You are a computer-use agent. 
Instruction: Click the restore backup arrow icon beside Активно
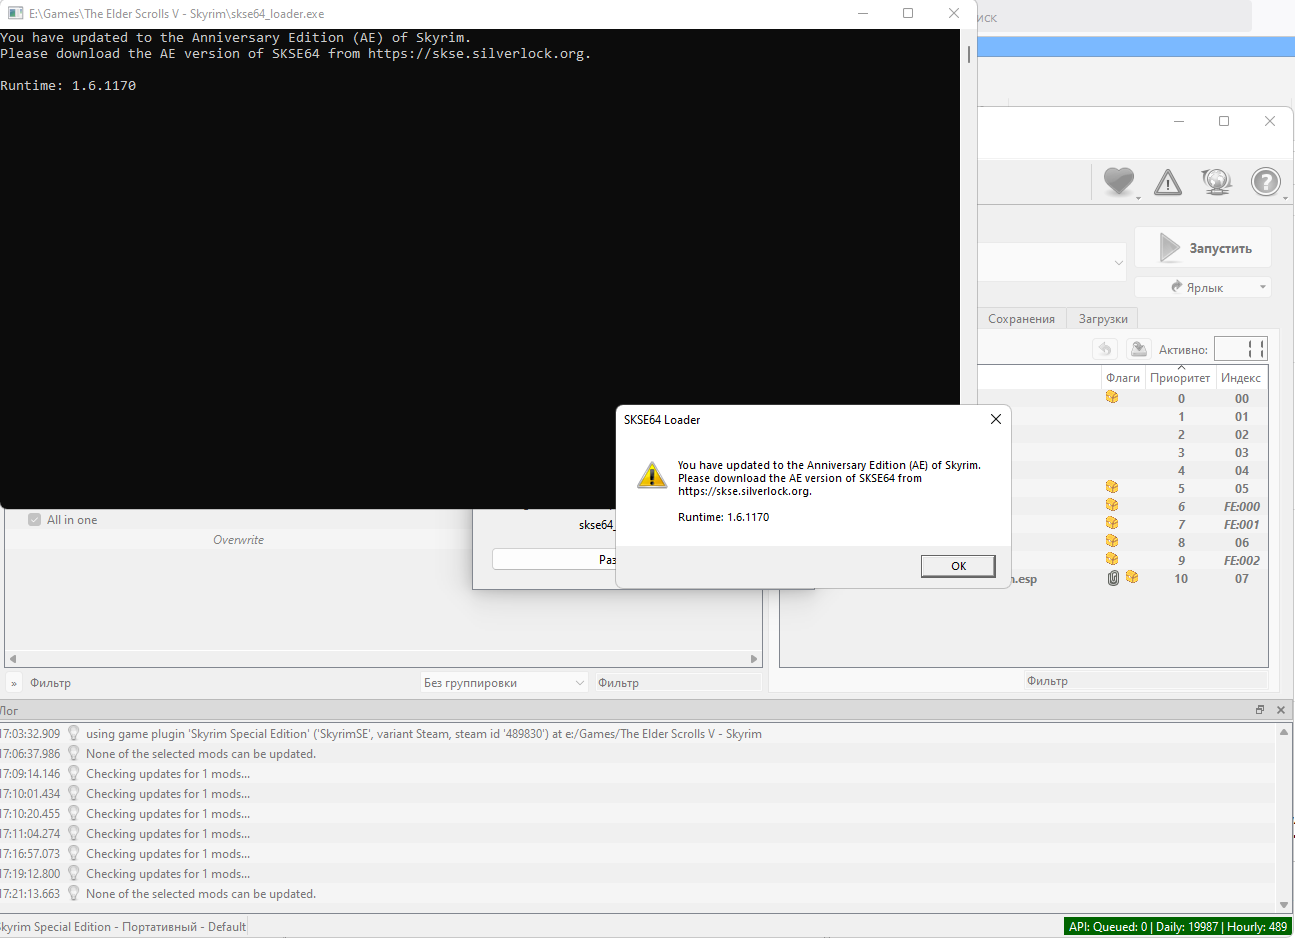pyautogui.click(x=1105, y=349)
